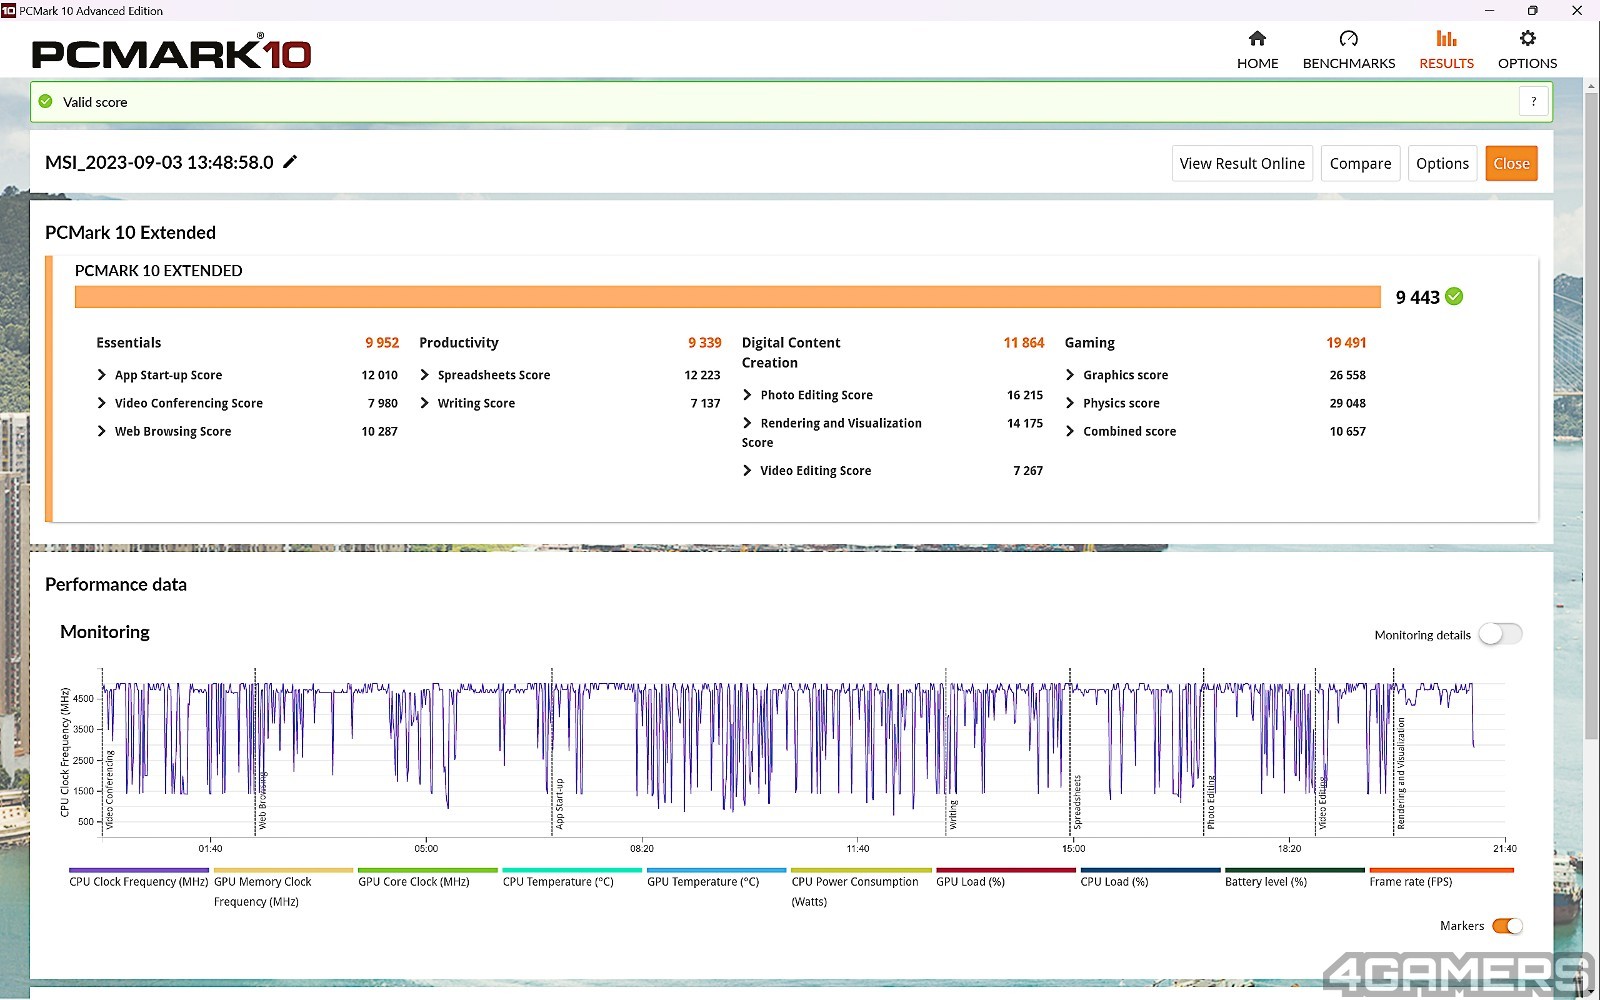
Task: Select Frame rate (FPS) legend item
Action: point(1441,877)
